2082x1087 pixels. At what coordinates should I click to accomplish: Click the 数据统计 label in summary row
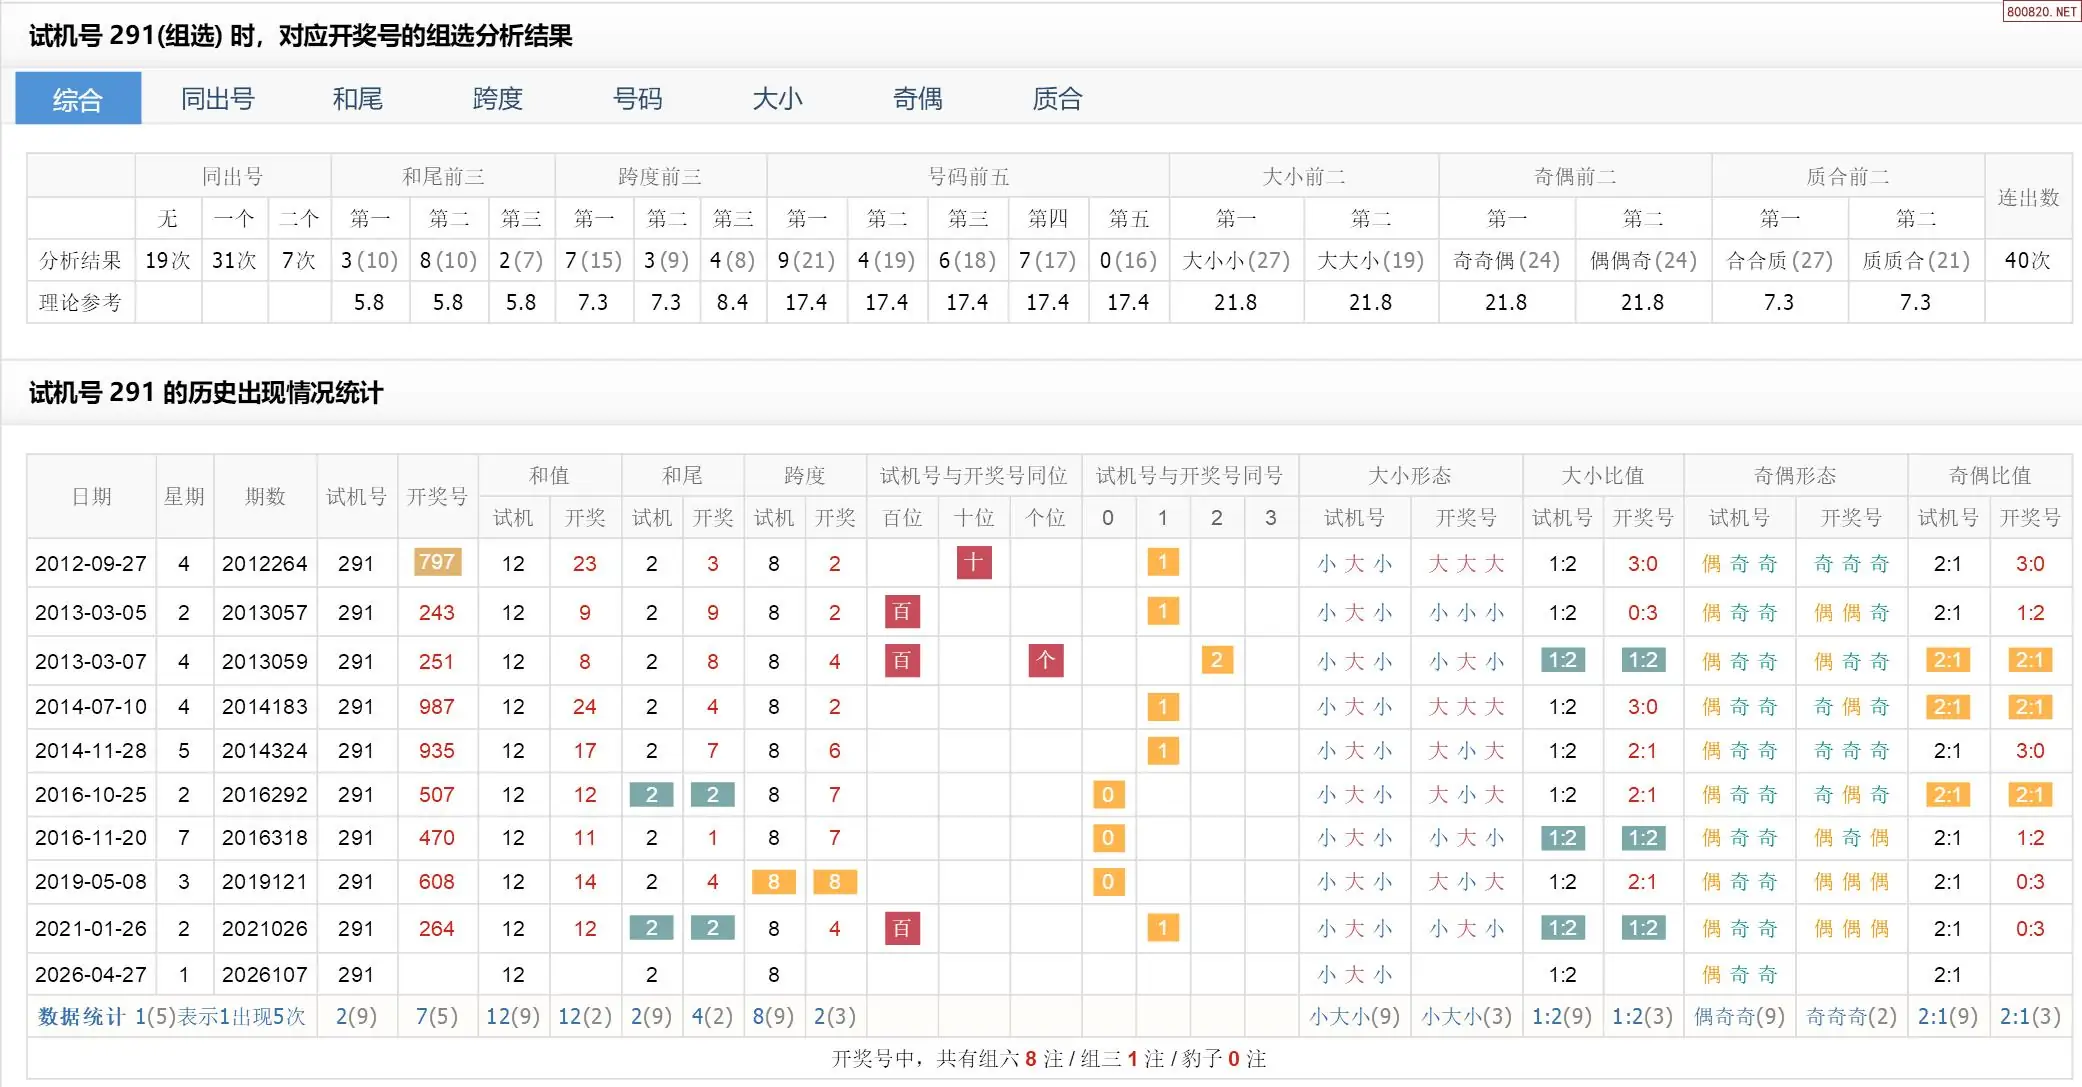point(80,1016)
